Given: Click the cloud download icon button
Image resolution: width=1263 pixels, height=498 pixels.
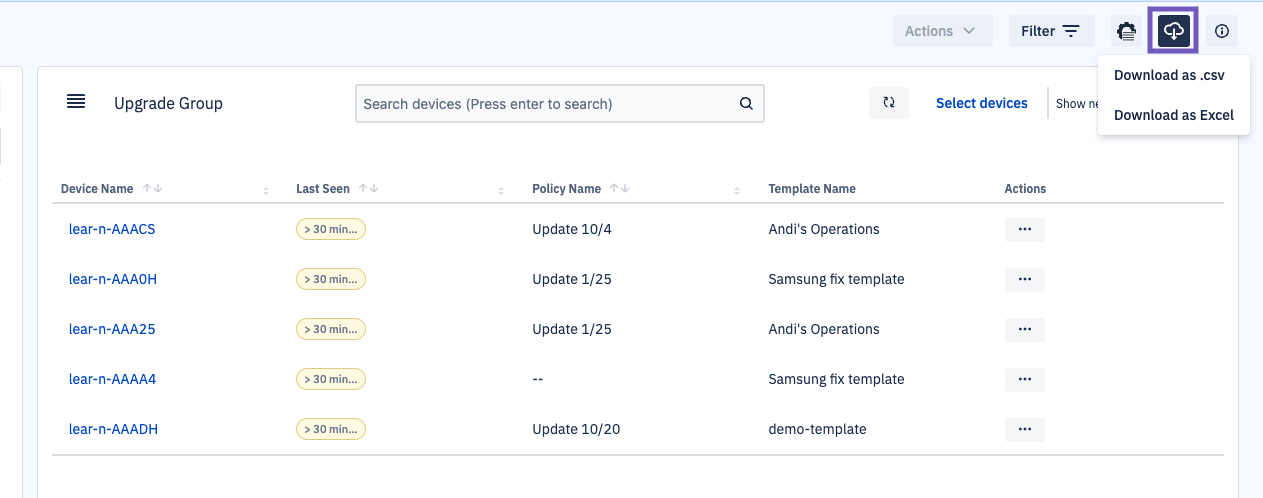Looking at the screenshot, I should [1174, 31].
